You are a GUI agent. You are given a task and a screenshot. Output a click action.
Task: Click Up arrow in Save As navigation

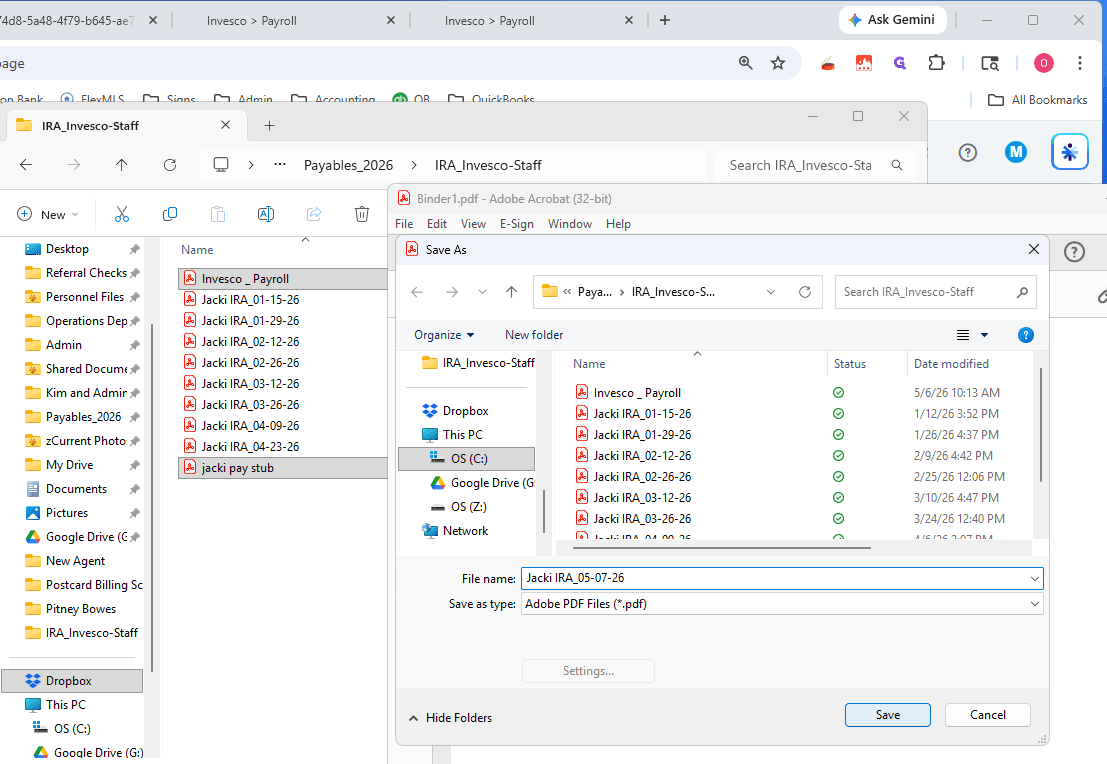[512, 292]
